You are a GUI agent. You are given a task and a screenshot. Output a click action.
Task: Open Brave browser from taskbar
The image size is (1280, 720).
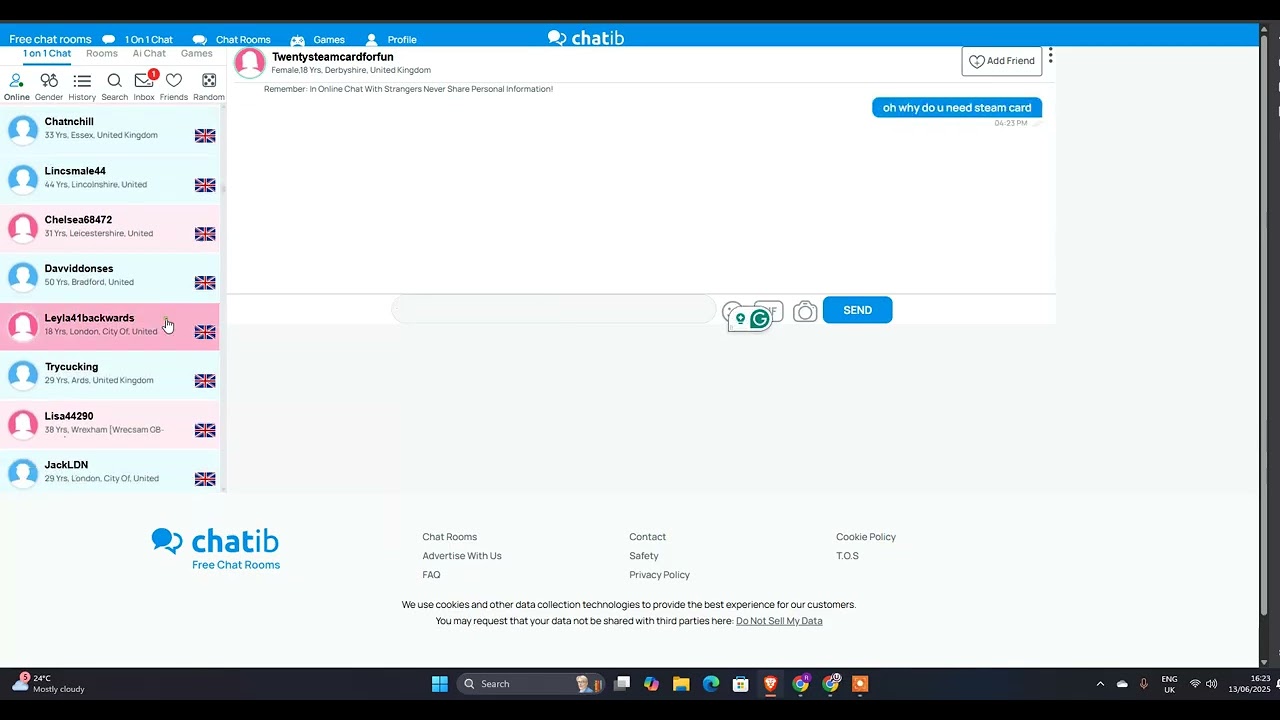point(771,684)
